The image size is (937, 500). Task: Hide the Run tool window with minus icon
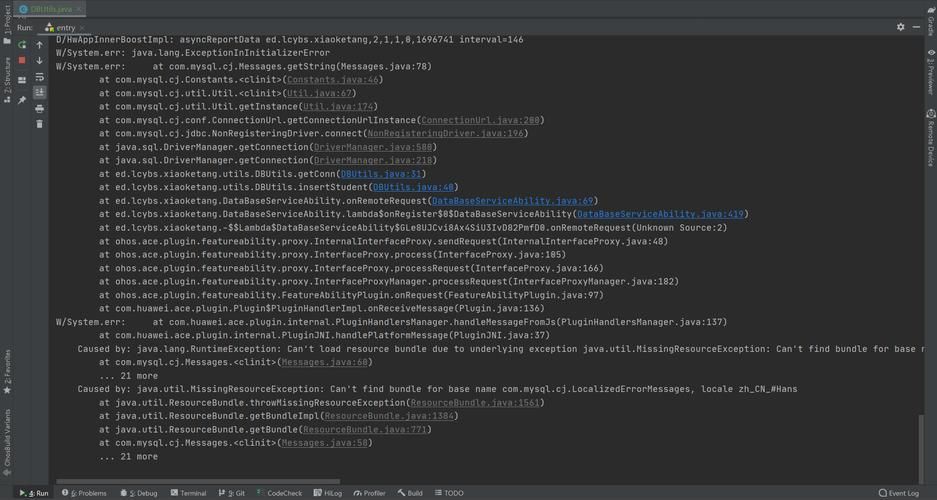tap(917, 27)
